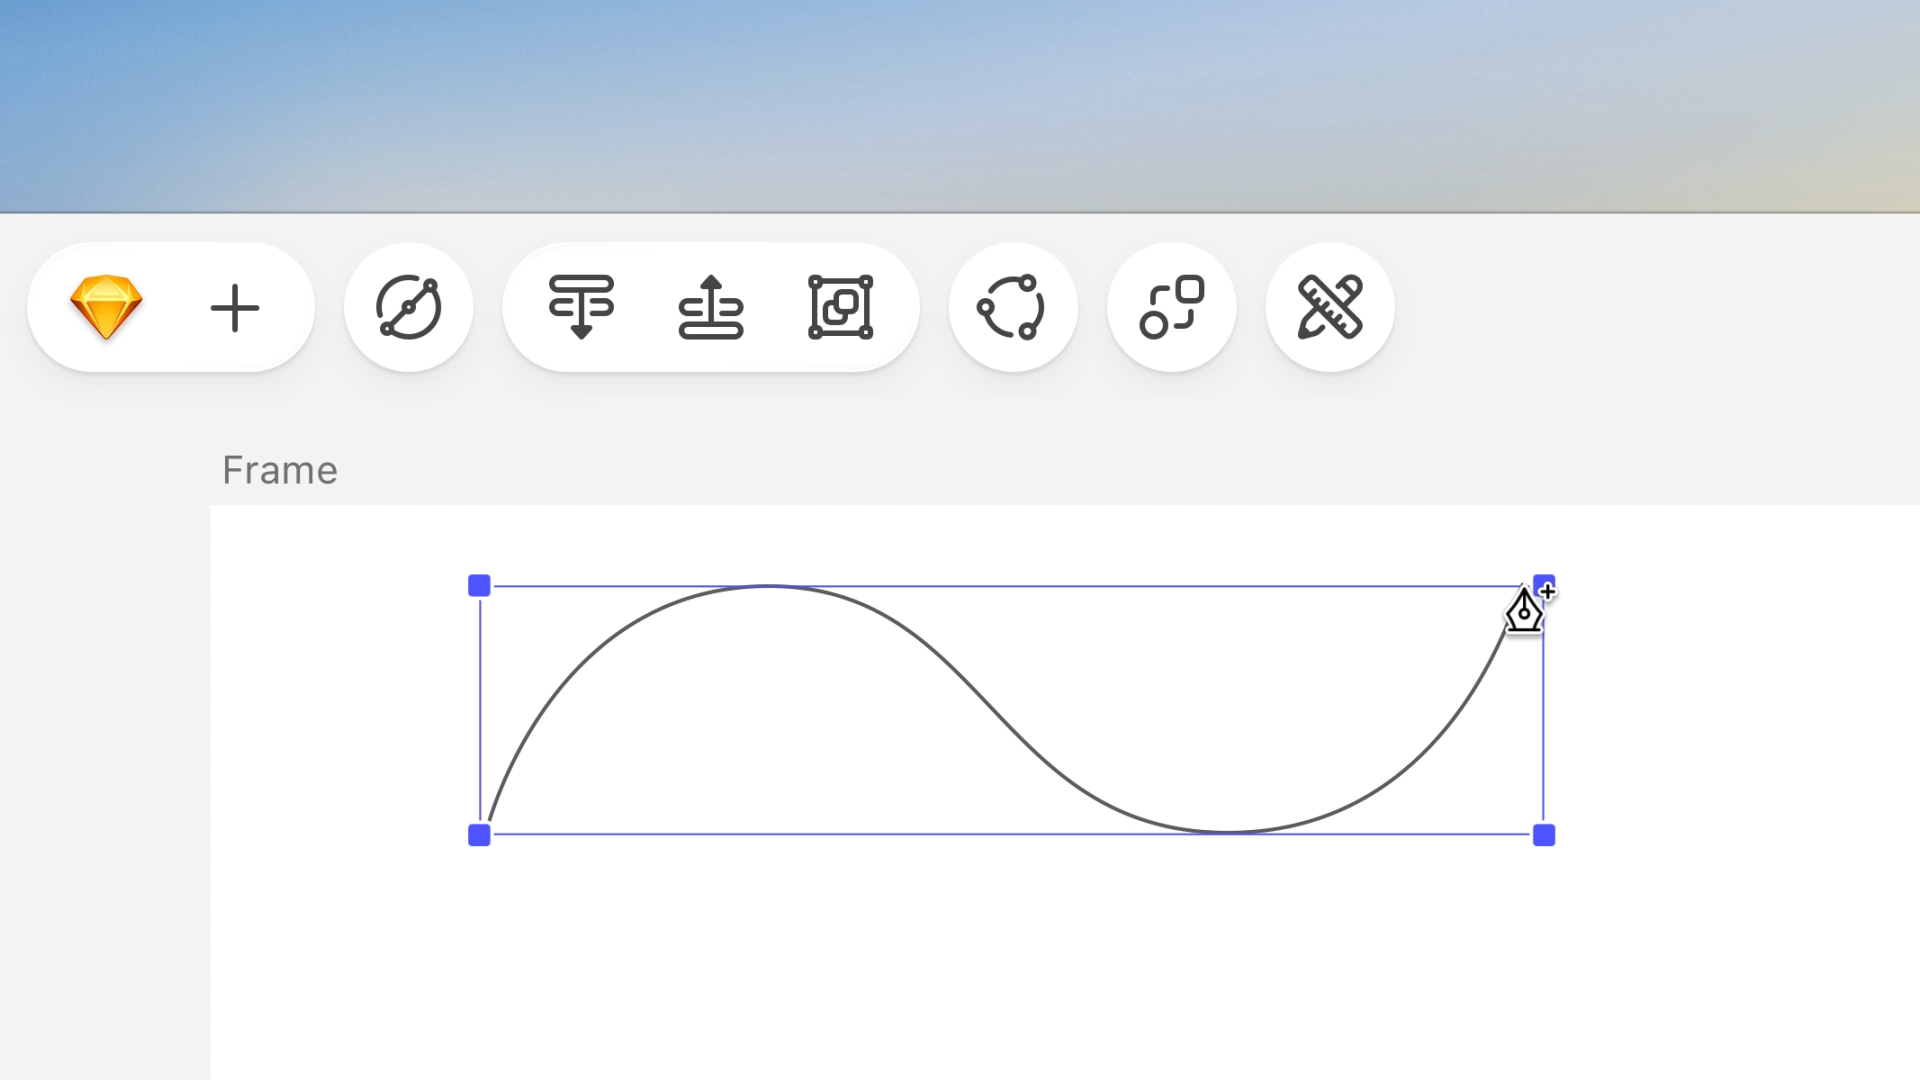Image resolution: width=1920 pixels, height=1080 pixels.
Task: Select the Frame title label
Action: coord(280,470)
